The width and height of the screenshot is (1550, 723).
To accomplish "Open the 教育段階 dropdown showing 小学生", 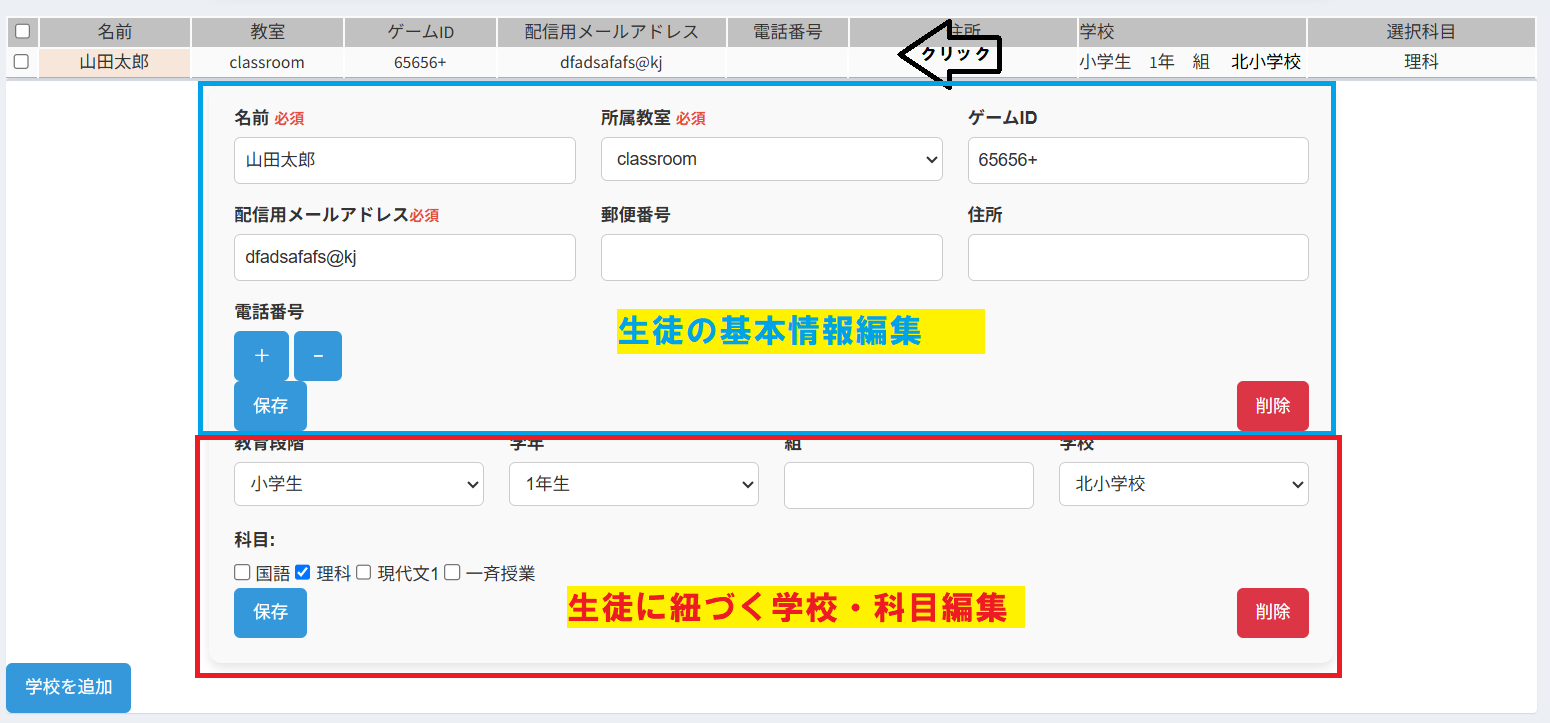I will point(359,484).
